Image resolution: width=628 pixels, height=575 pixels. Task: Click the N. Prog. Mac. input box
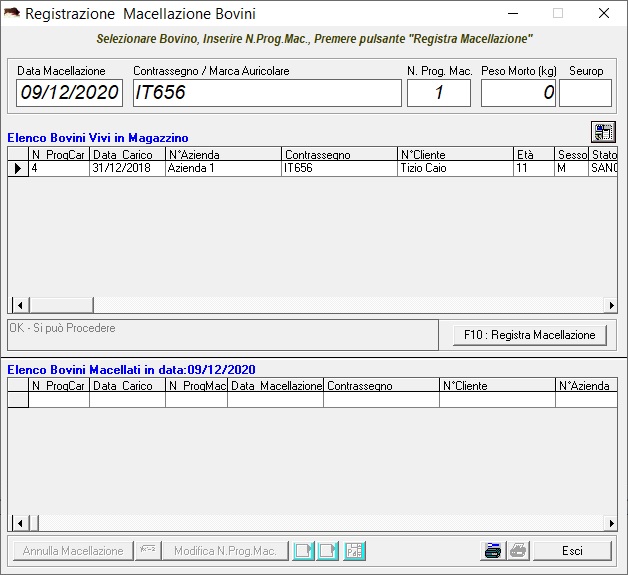click(439, 93)
